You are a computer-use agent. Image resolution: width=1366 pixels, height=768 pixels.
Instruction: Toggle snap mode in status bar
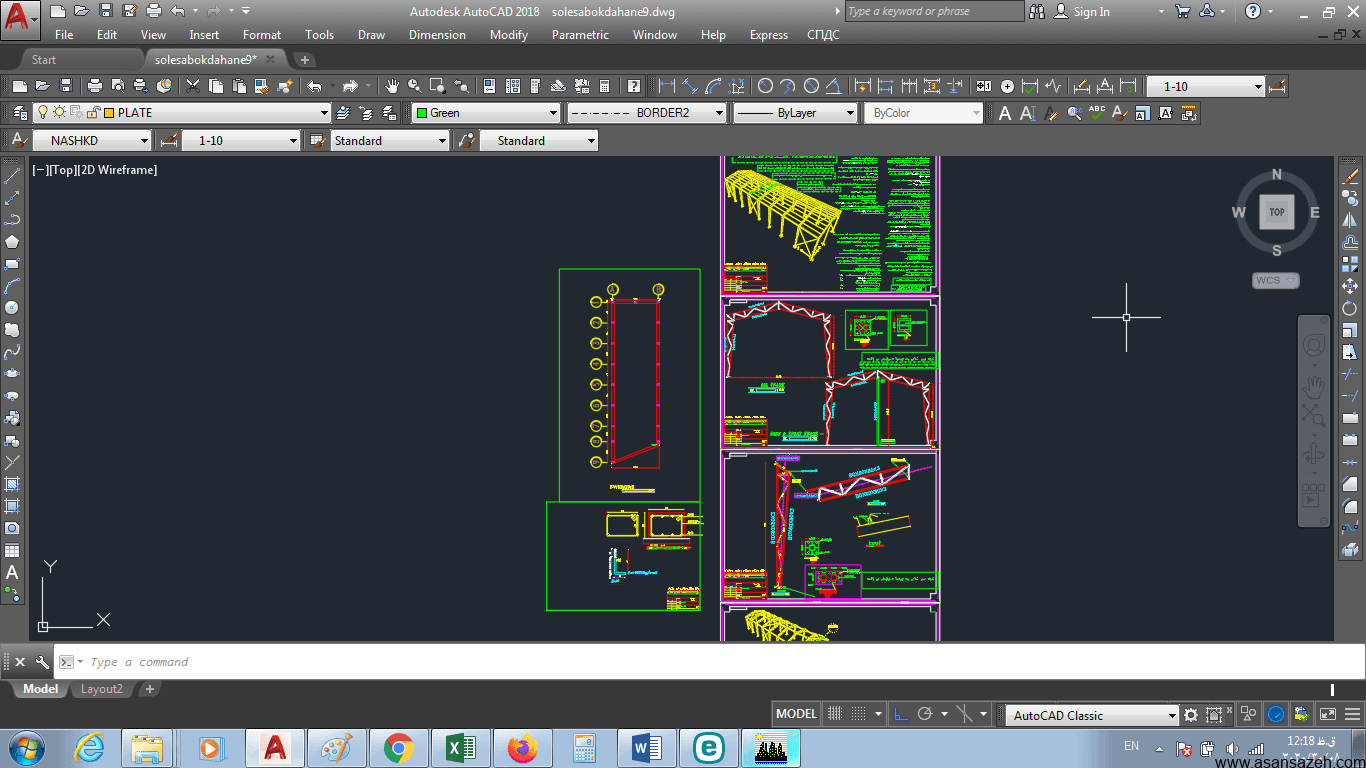[x=858, y=714]
